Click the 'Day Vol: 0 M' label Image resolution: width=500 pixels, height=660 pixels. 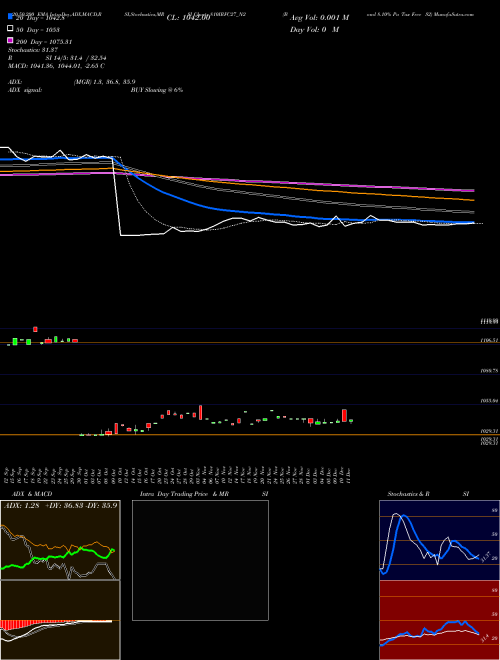(x=314, y=29)
